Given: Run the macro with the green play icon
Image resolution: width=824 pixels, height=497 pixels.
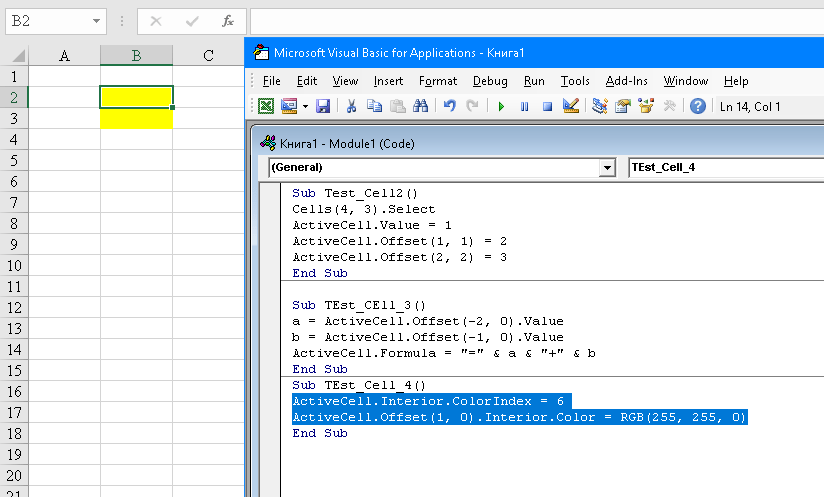Looking at the screenshot, I should tap(501, 107).
